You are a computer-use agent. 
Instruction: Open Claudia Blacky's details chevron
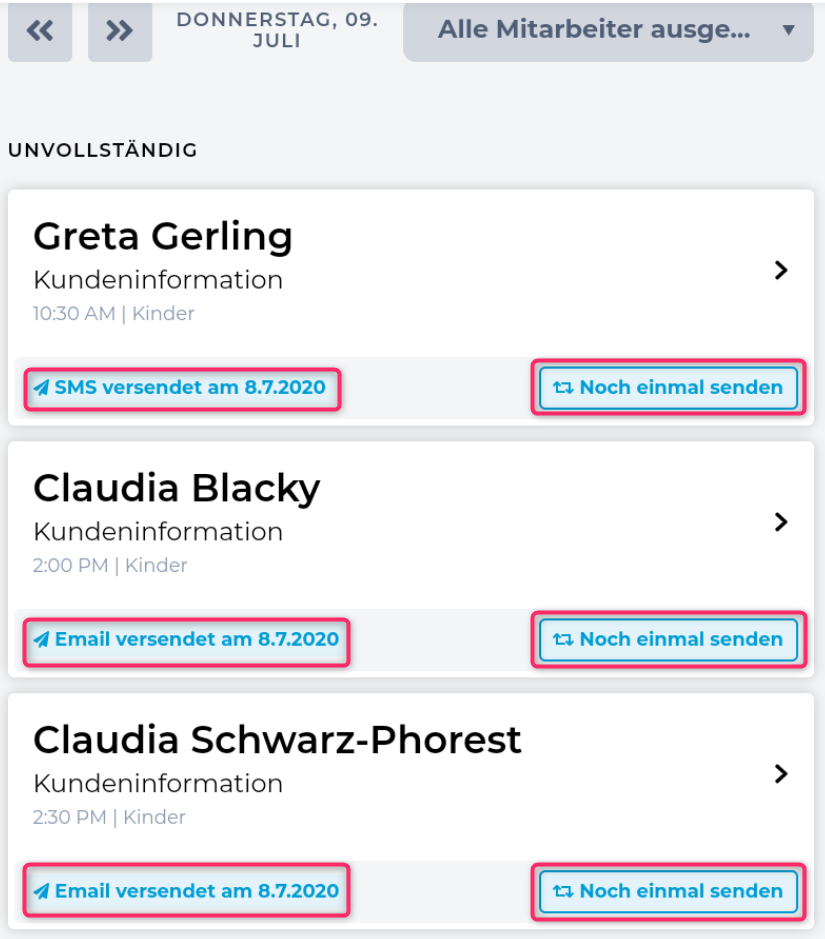pos(782,522)
